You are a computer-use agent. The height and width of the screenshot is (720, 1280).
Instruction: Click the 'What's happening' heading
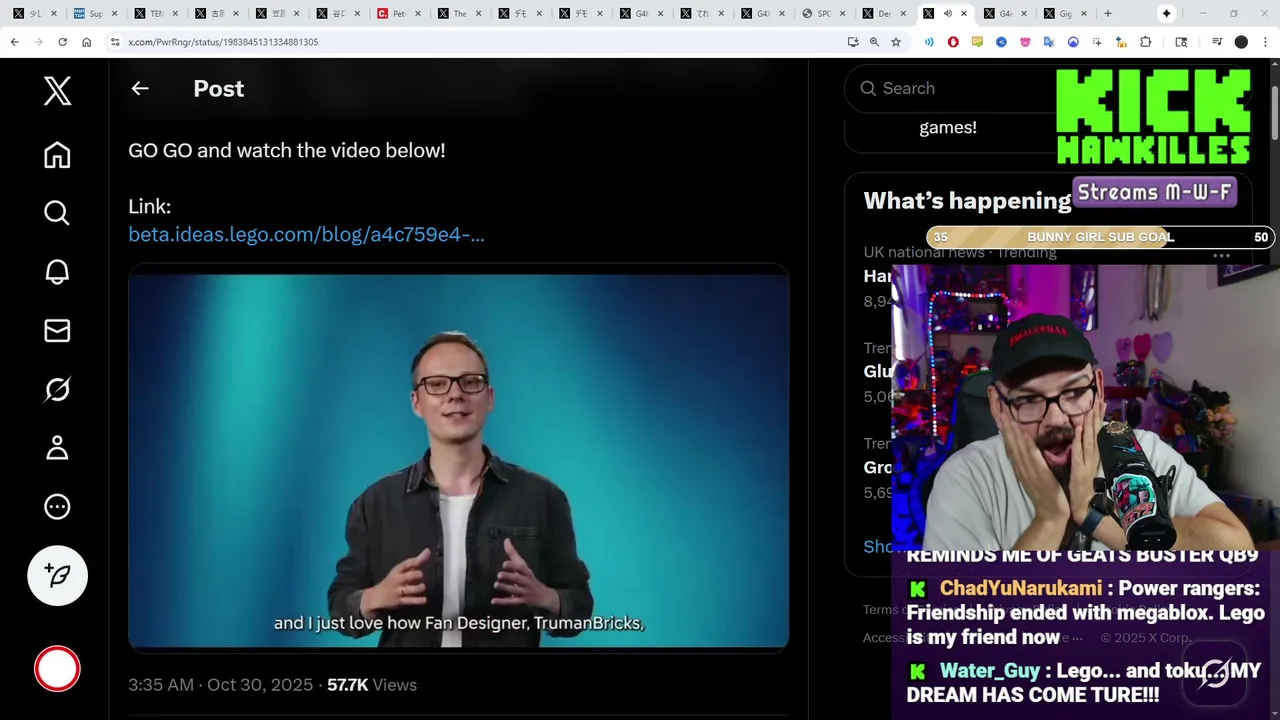coord(967,200)
